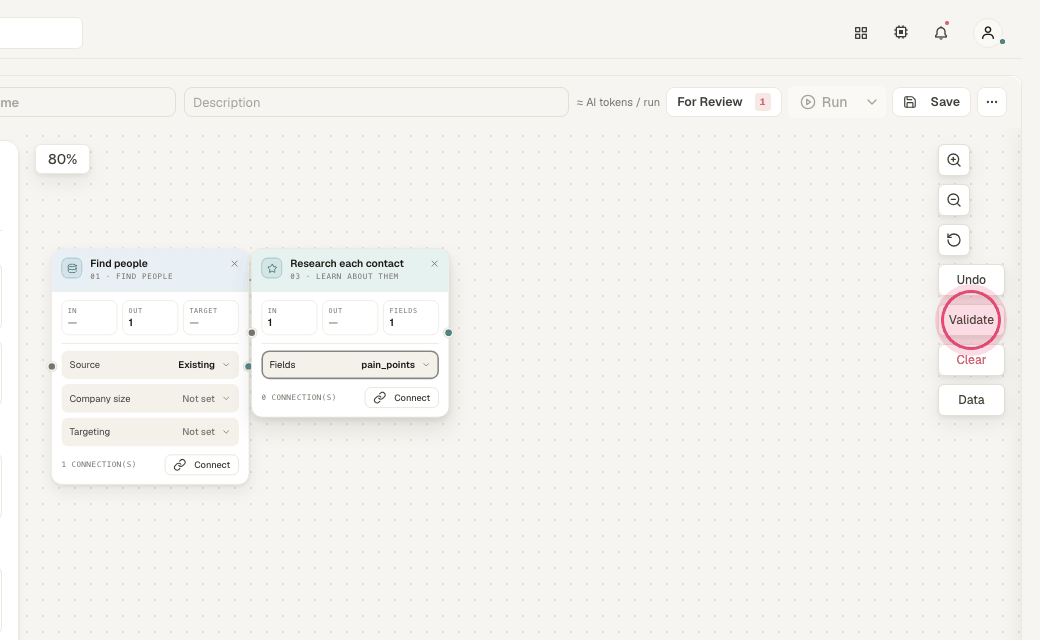Open the Source dropdown set to Existing
Image resolution: width=1040 pixels, height=640 pixels.
point(150,365)
